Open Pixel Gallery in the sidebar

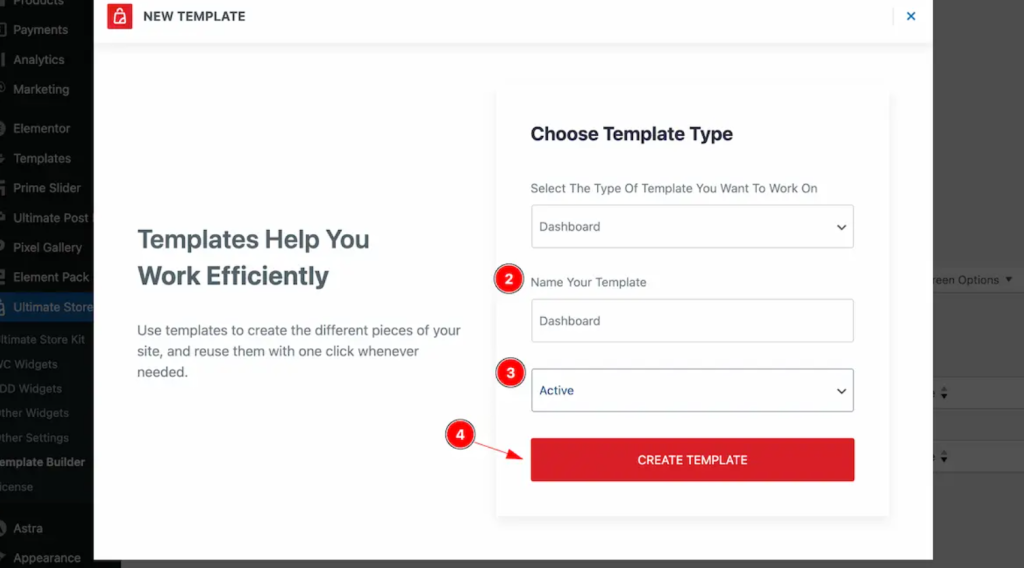point(47,247)
